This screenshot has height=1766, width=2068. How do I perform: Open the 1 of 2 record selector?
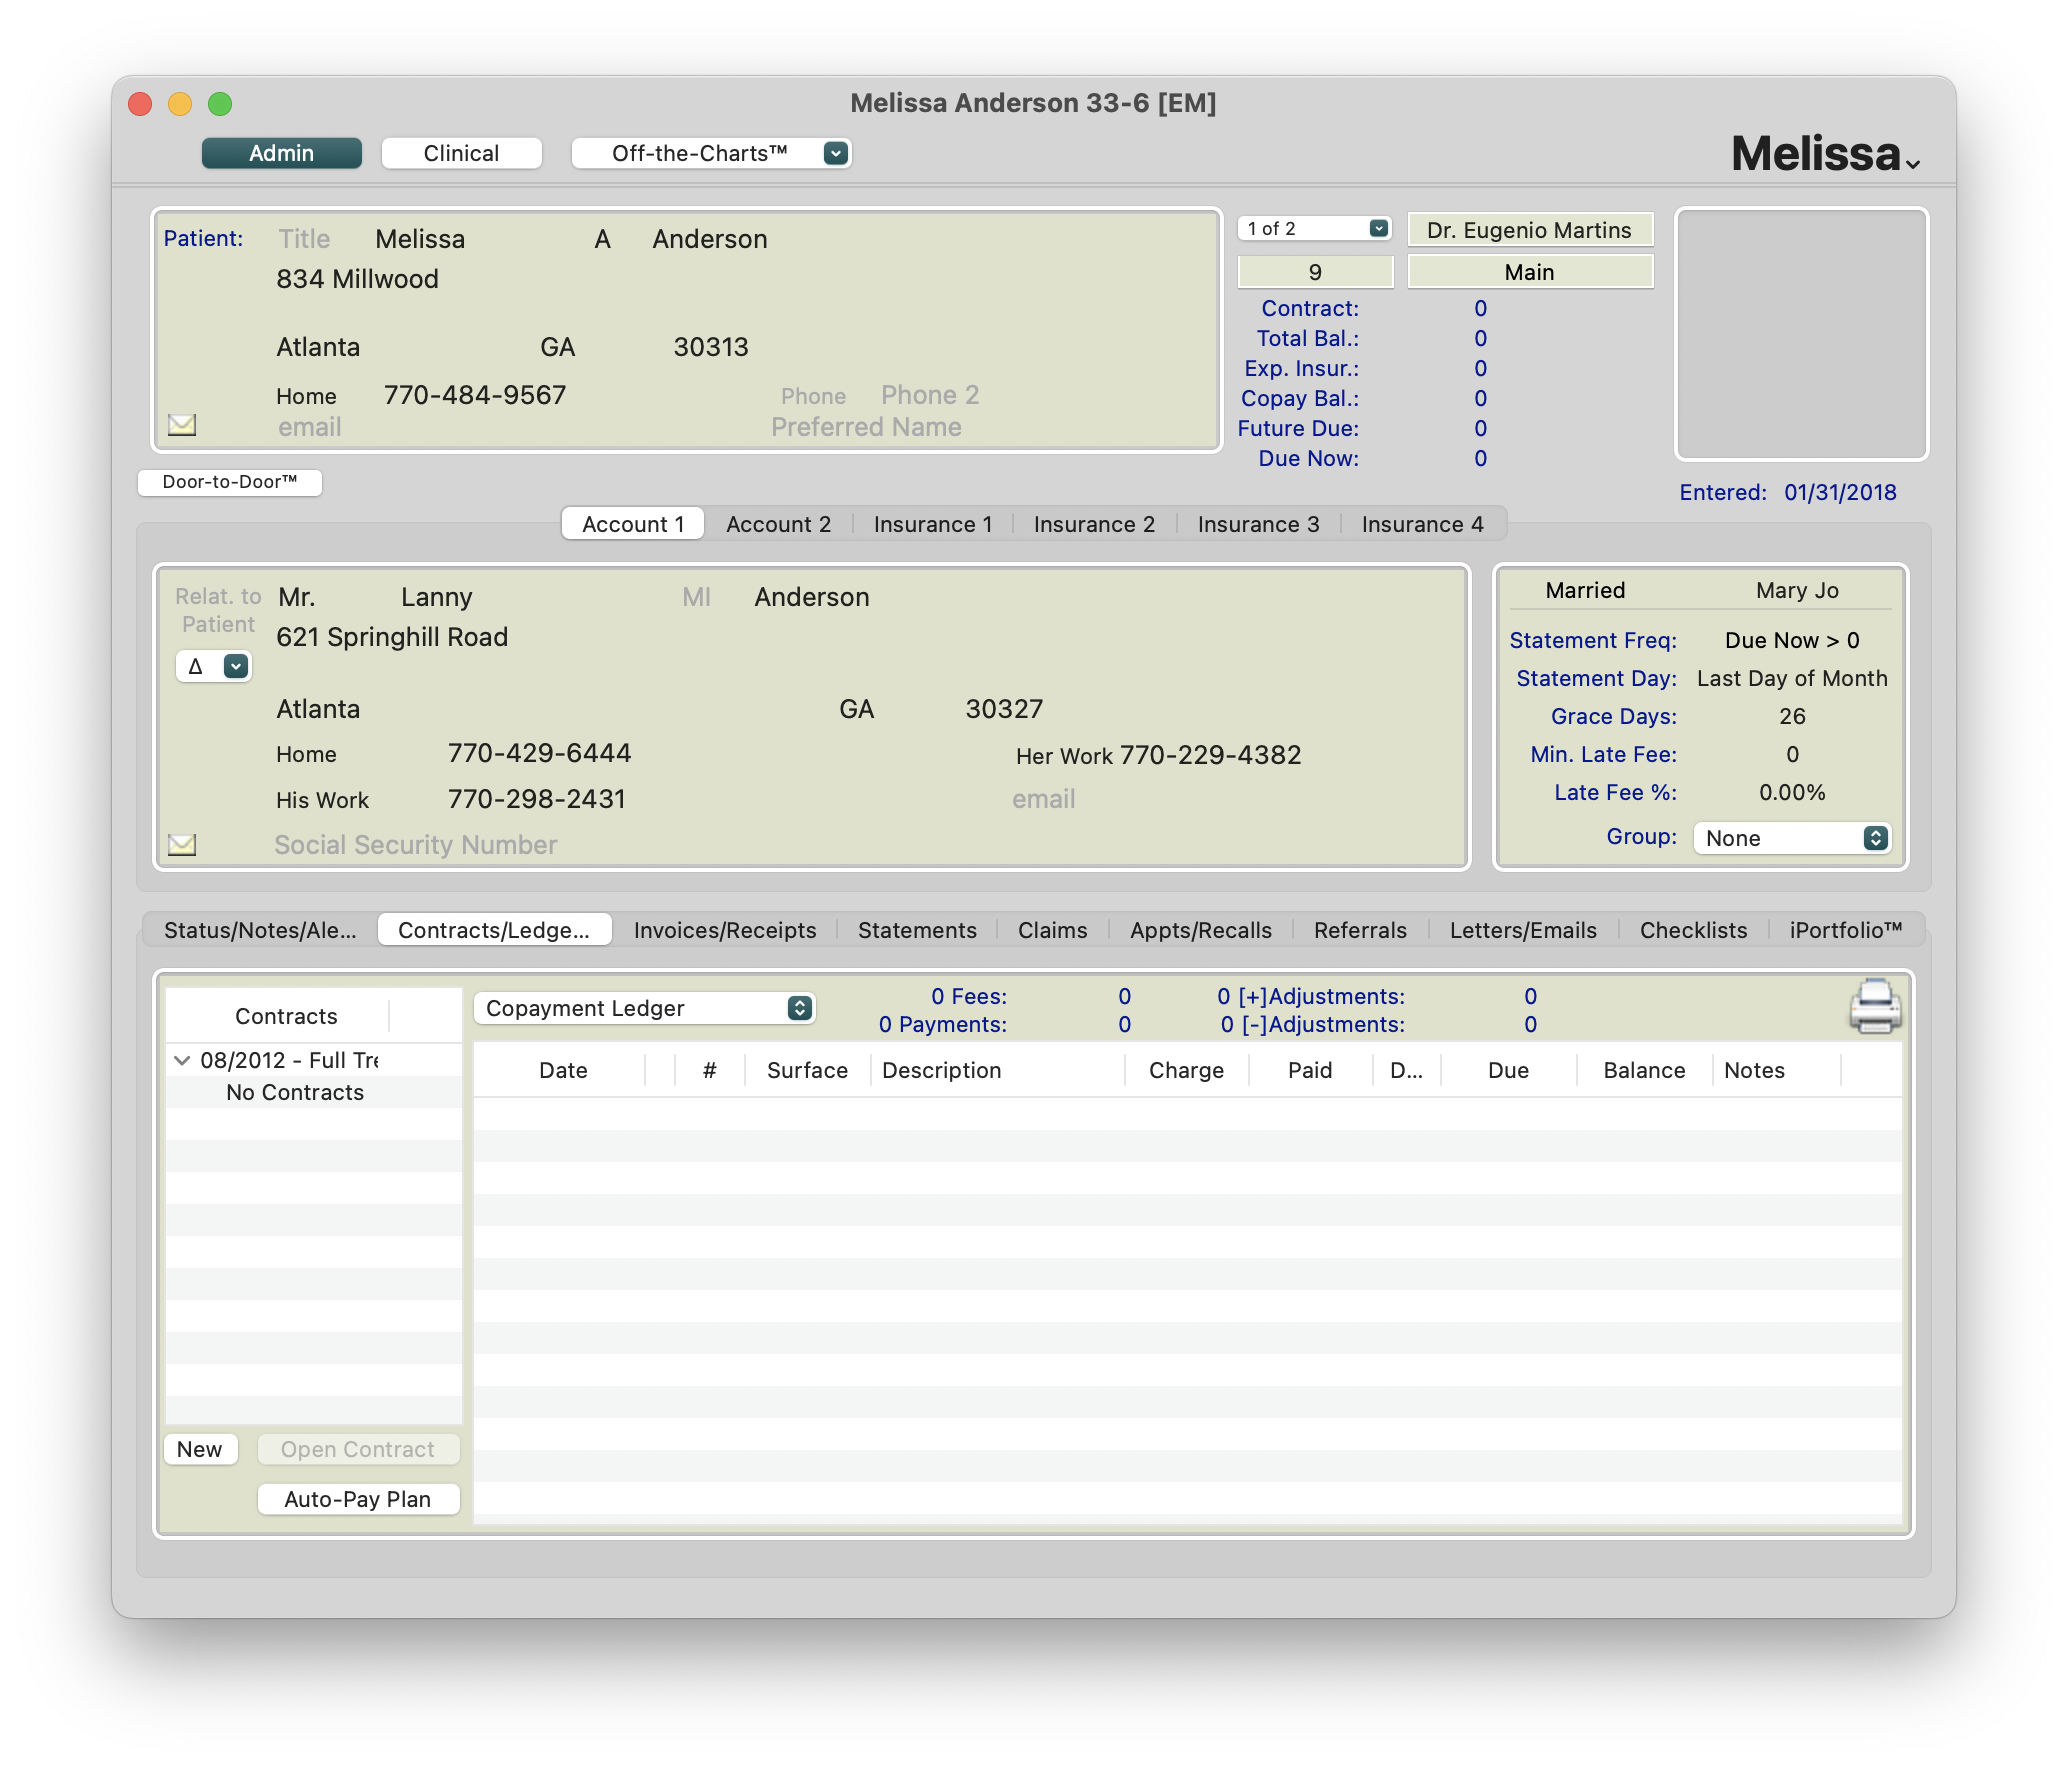click(1315, 229)
